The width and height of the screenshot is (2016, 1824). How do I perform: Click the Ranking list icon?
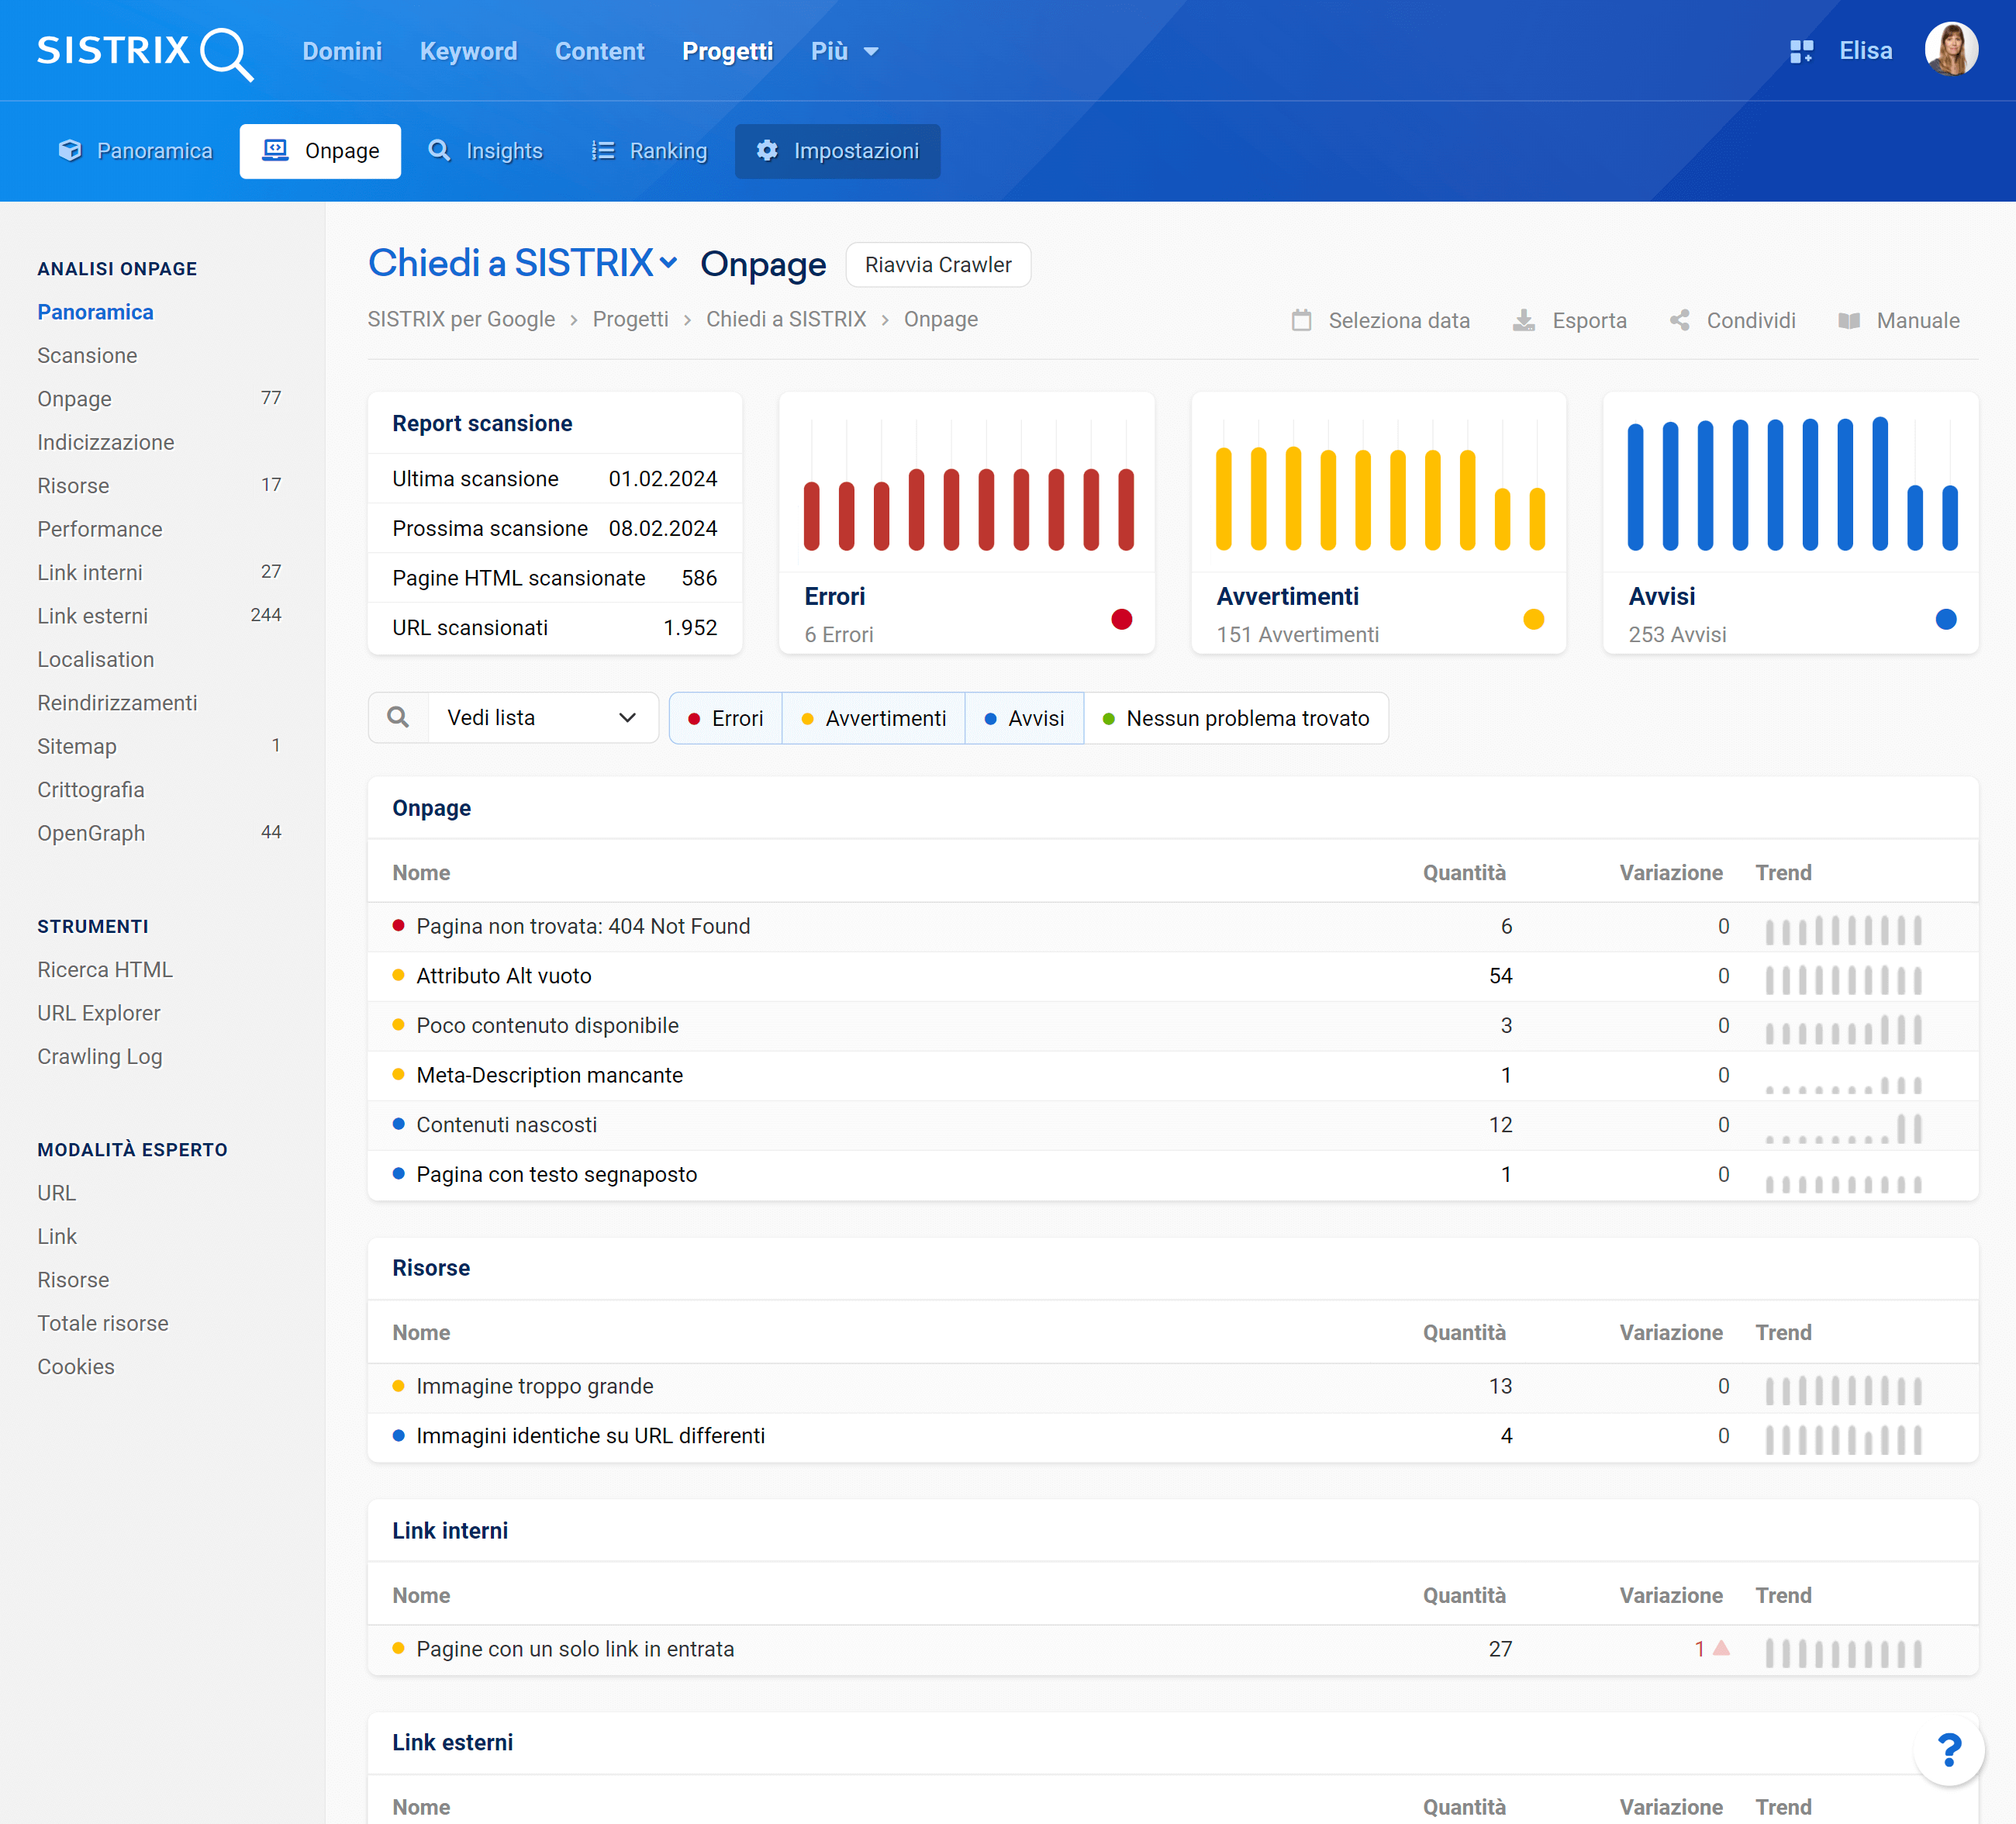point(603,151)
